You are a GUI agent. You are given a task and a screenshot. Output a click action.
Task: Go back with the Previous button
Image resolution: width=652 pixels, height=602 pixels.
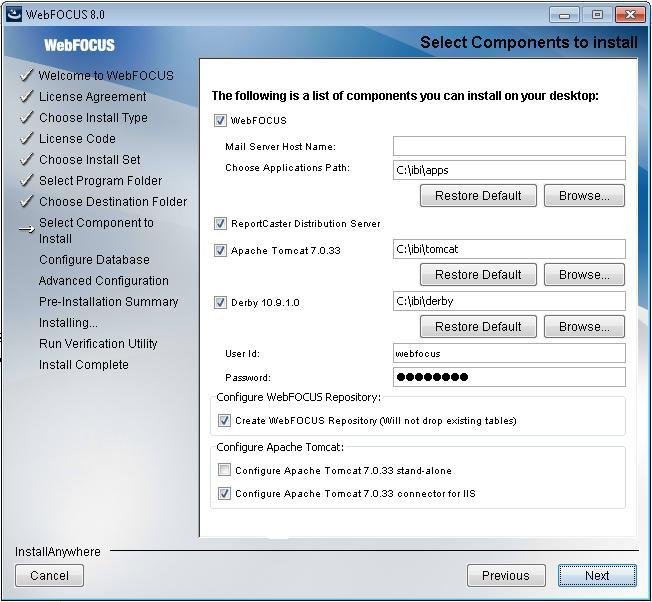tap(506, 575)
